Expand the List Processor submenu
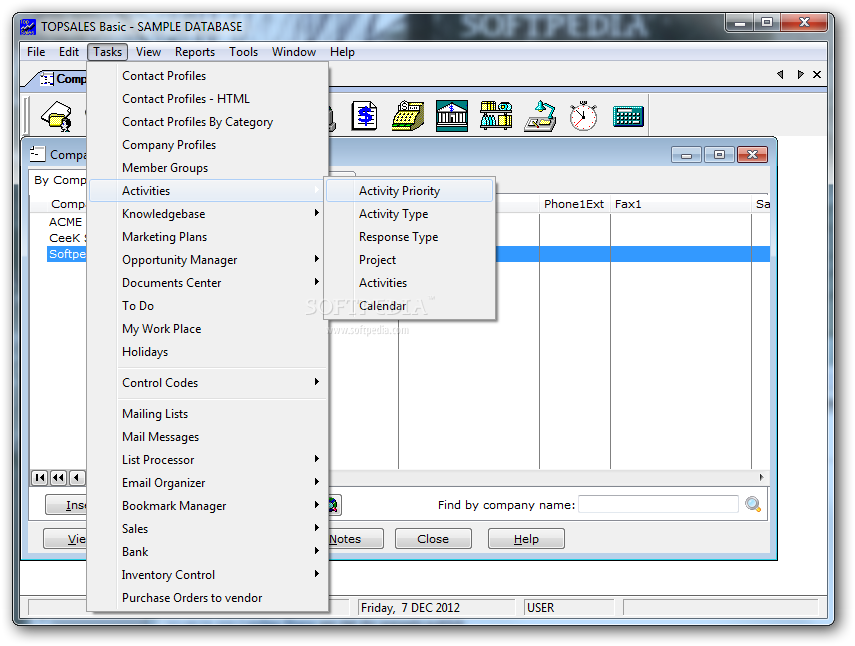 [316, 458]
